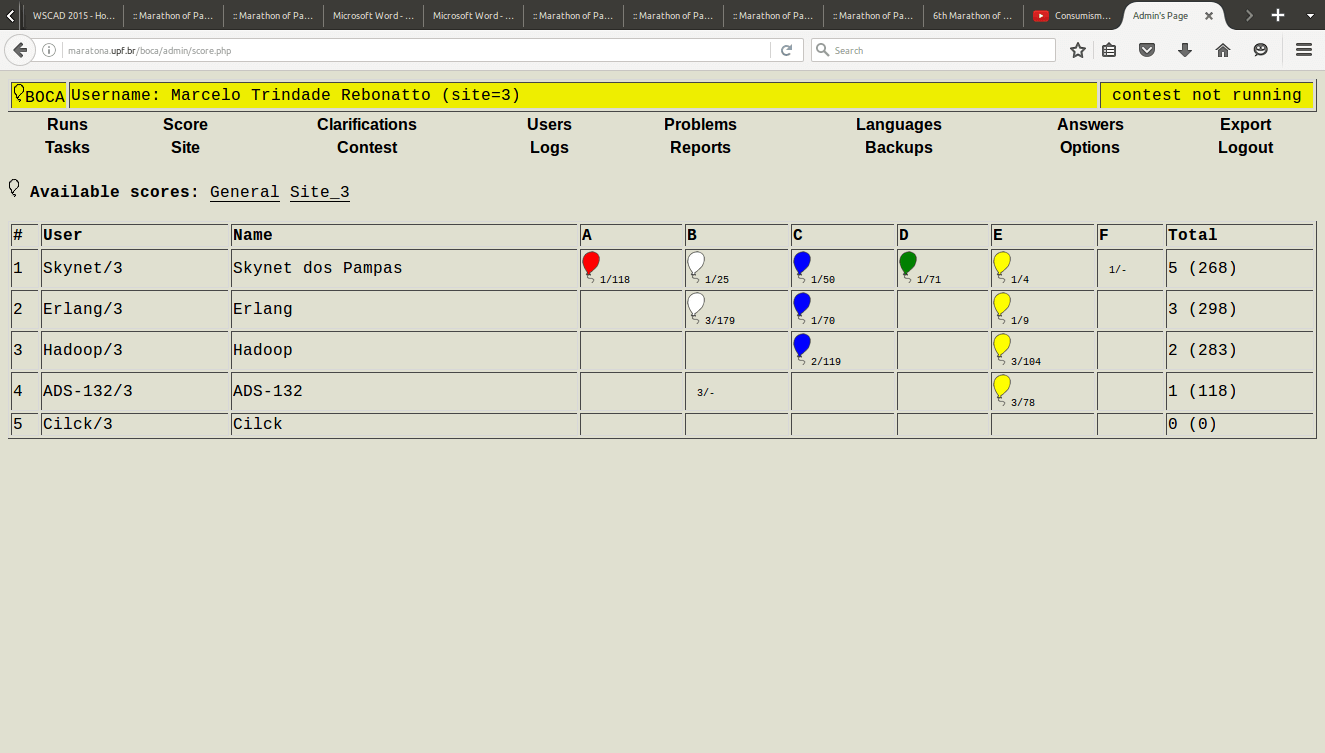Image resolution: width=1325 pixels, height=753 pixels.
Task: Click Hadoop's yellow balloon for problem E
Action: 1002,348
